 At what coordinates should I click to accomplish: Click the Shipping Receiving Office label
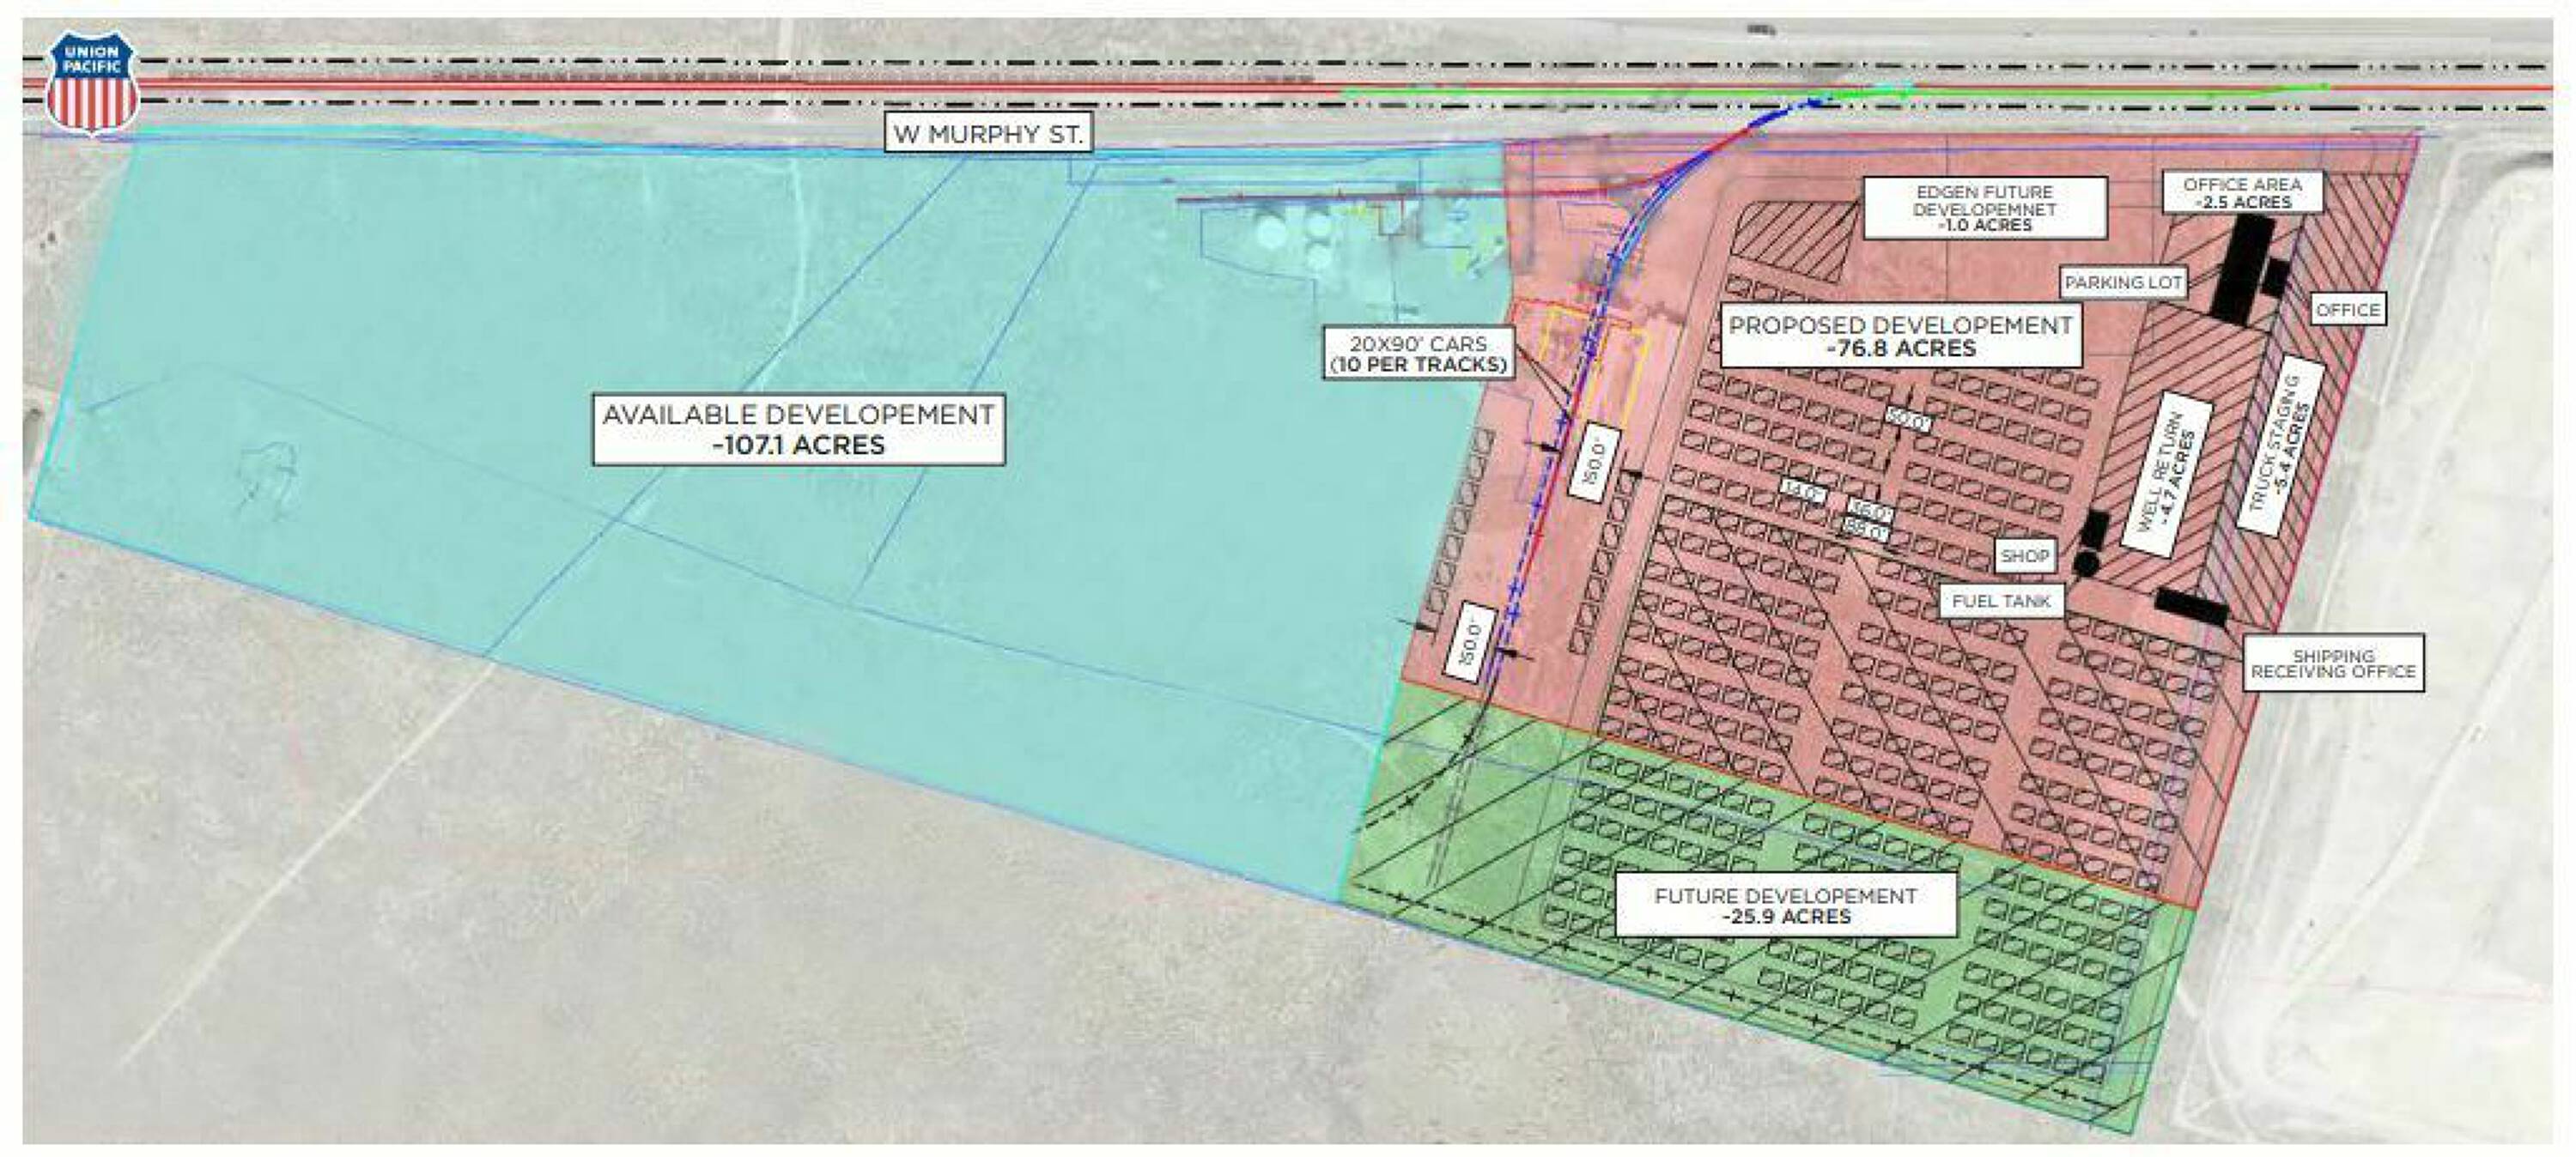2333,663
